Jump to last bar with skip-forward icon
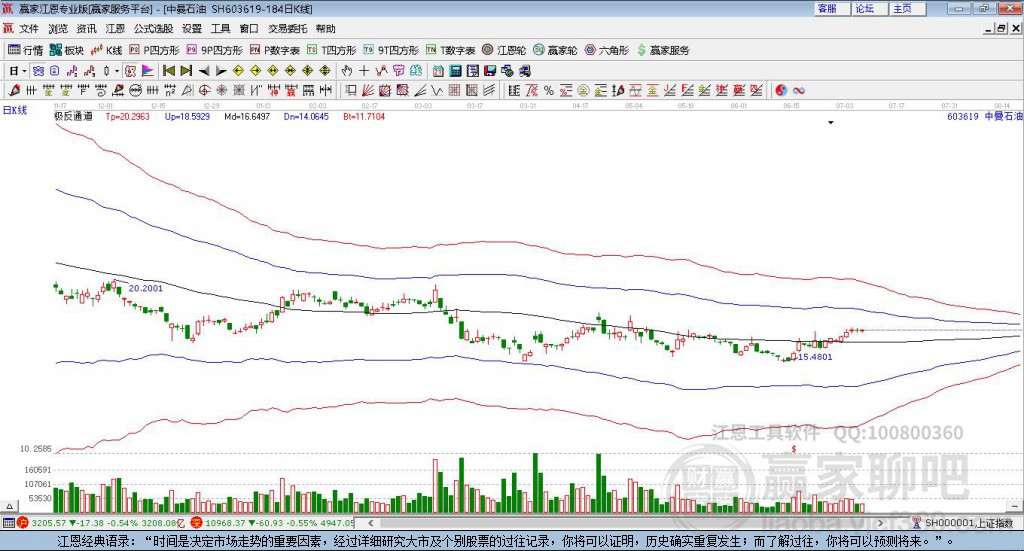 click(x=186, y=71)
